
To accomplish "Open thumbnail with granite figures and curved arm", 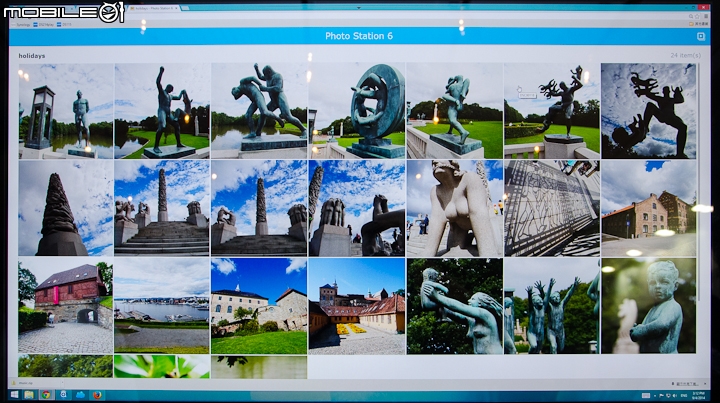I will (357, 208).
